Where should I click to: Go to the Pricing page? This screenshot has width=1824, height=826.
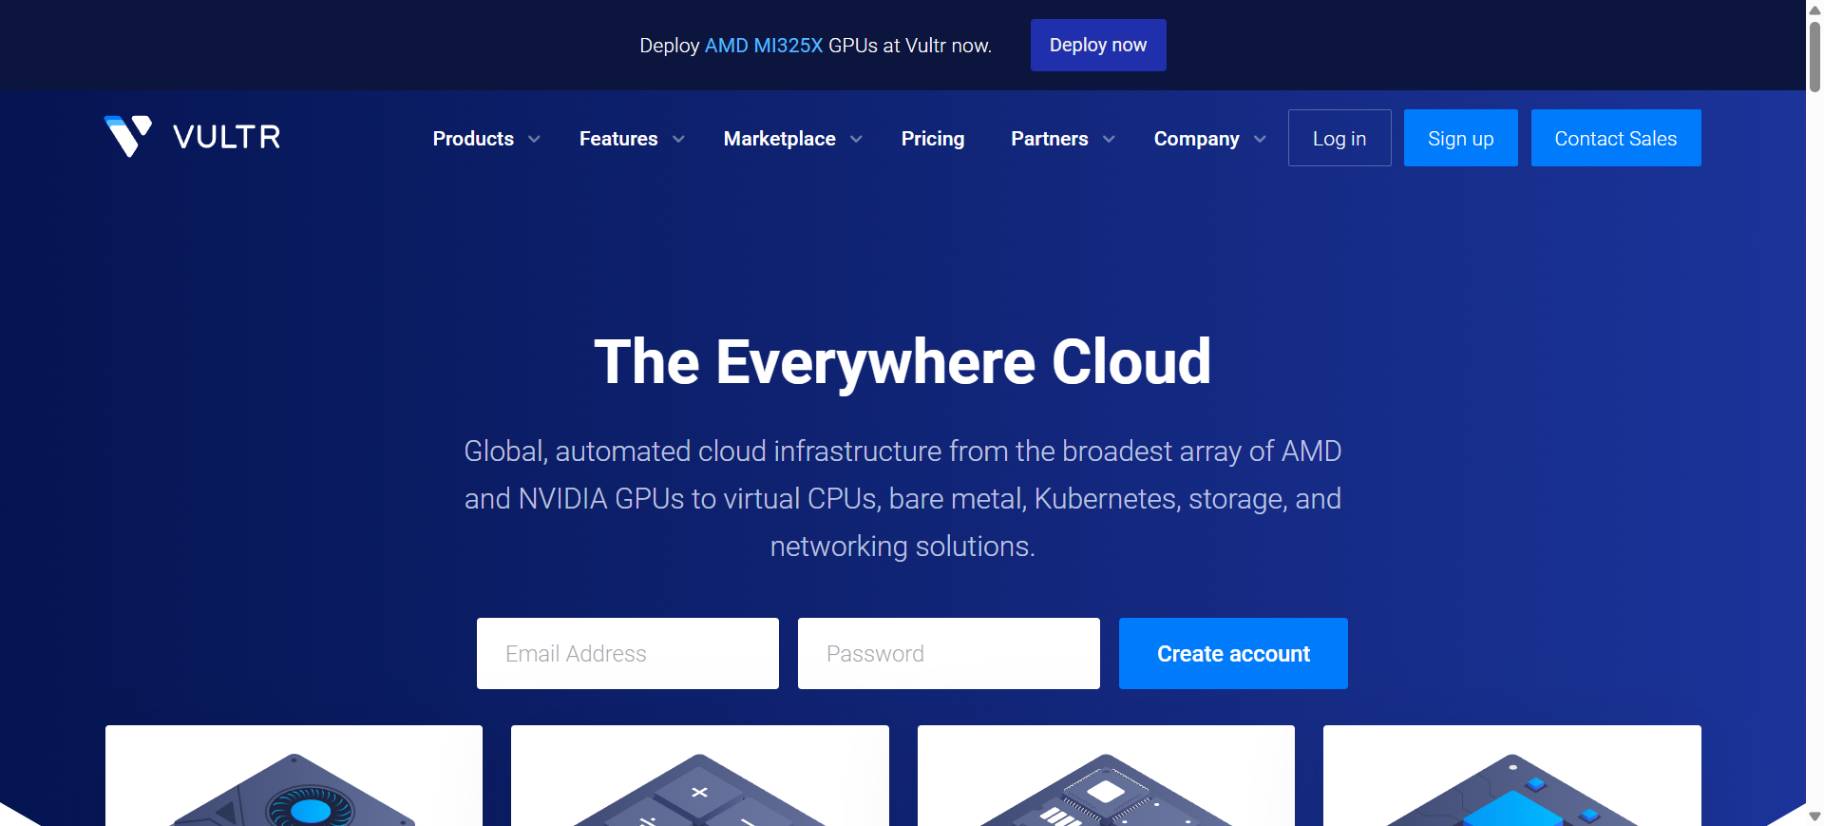[x=932, y=139]
